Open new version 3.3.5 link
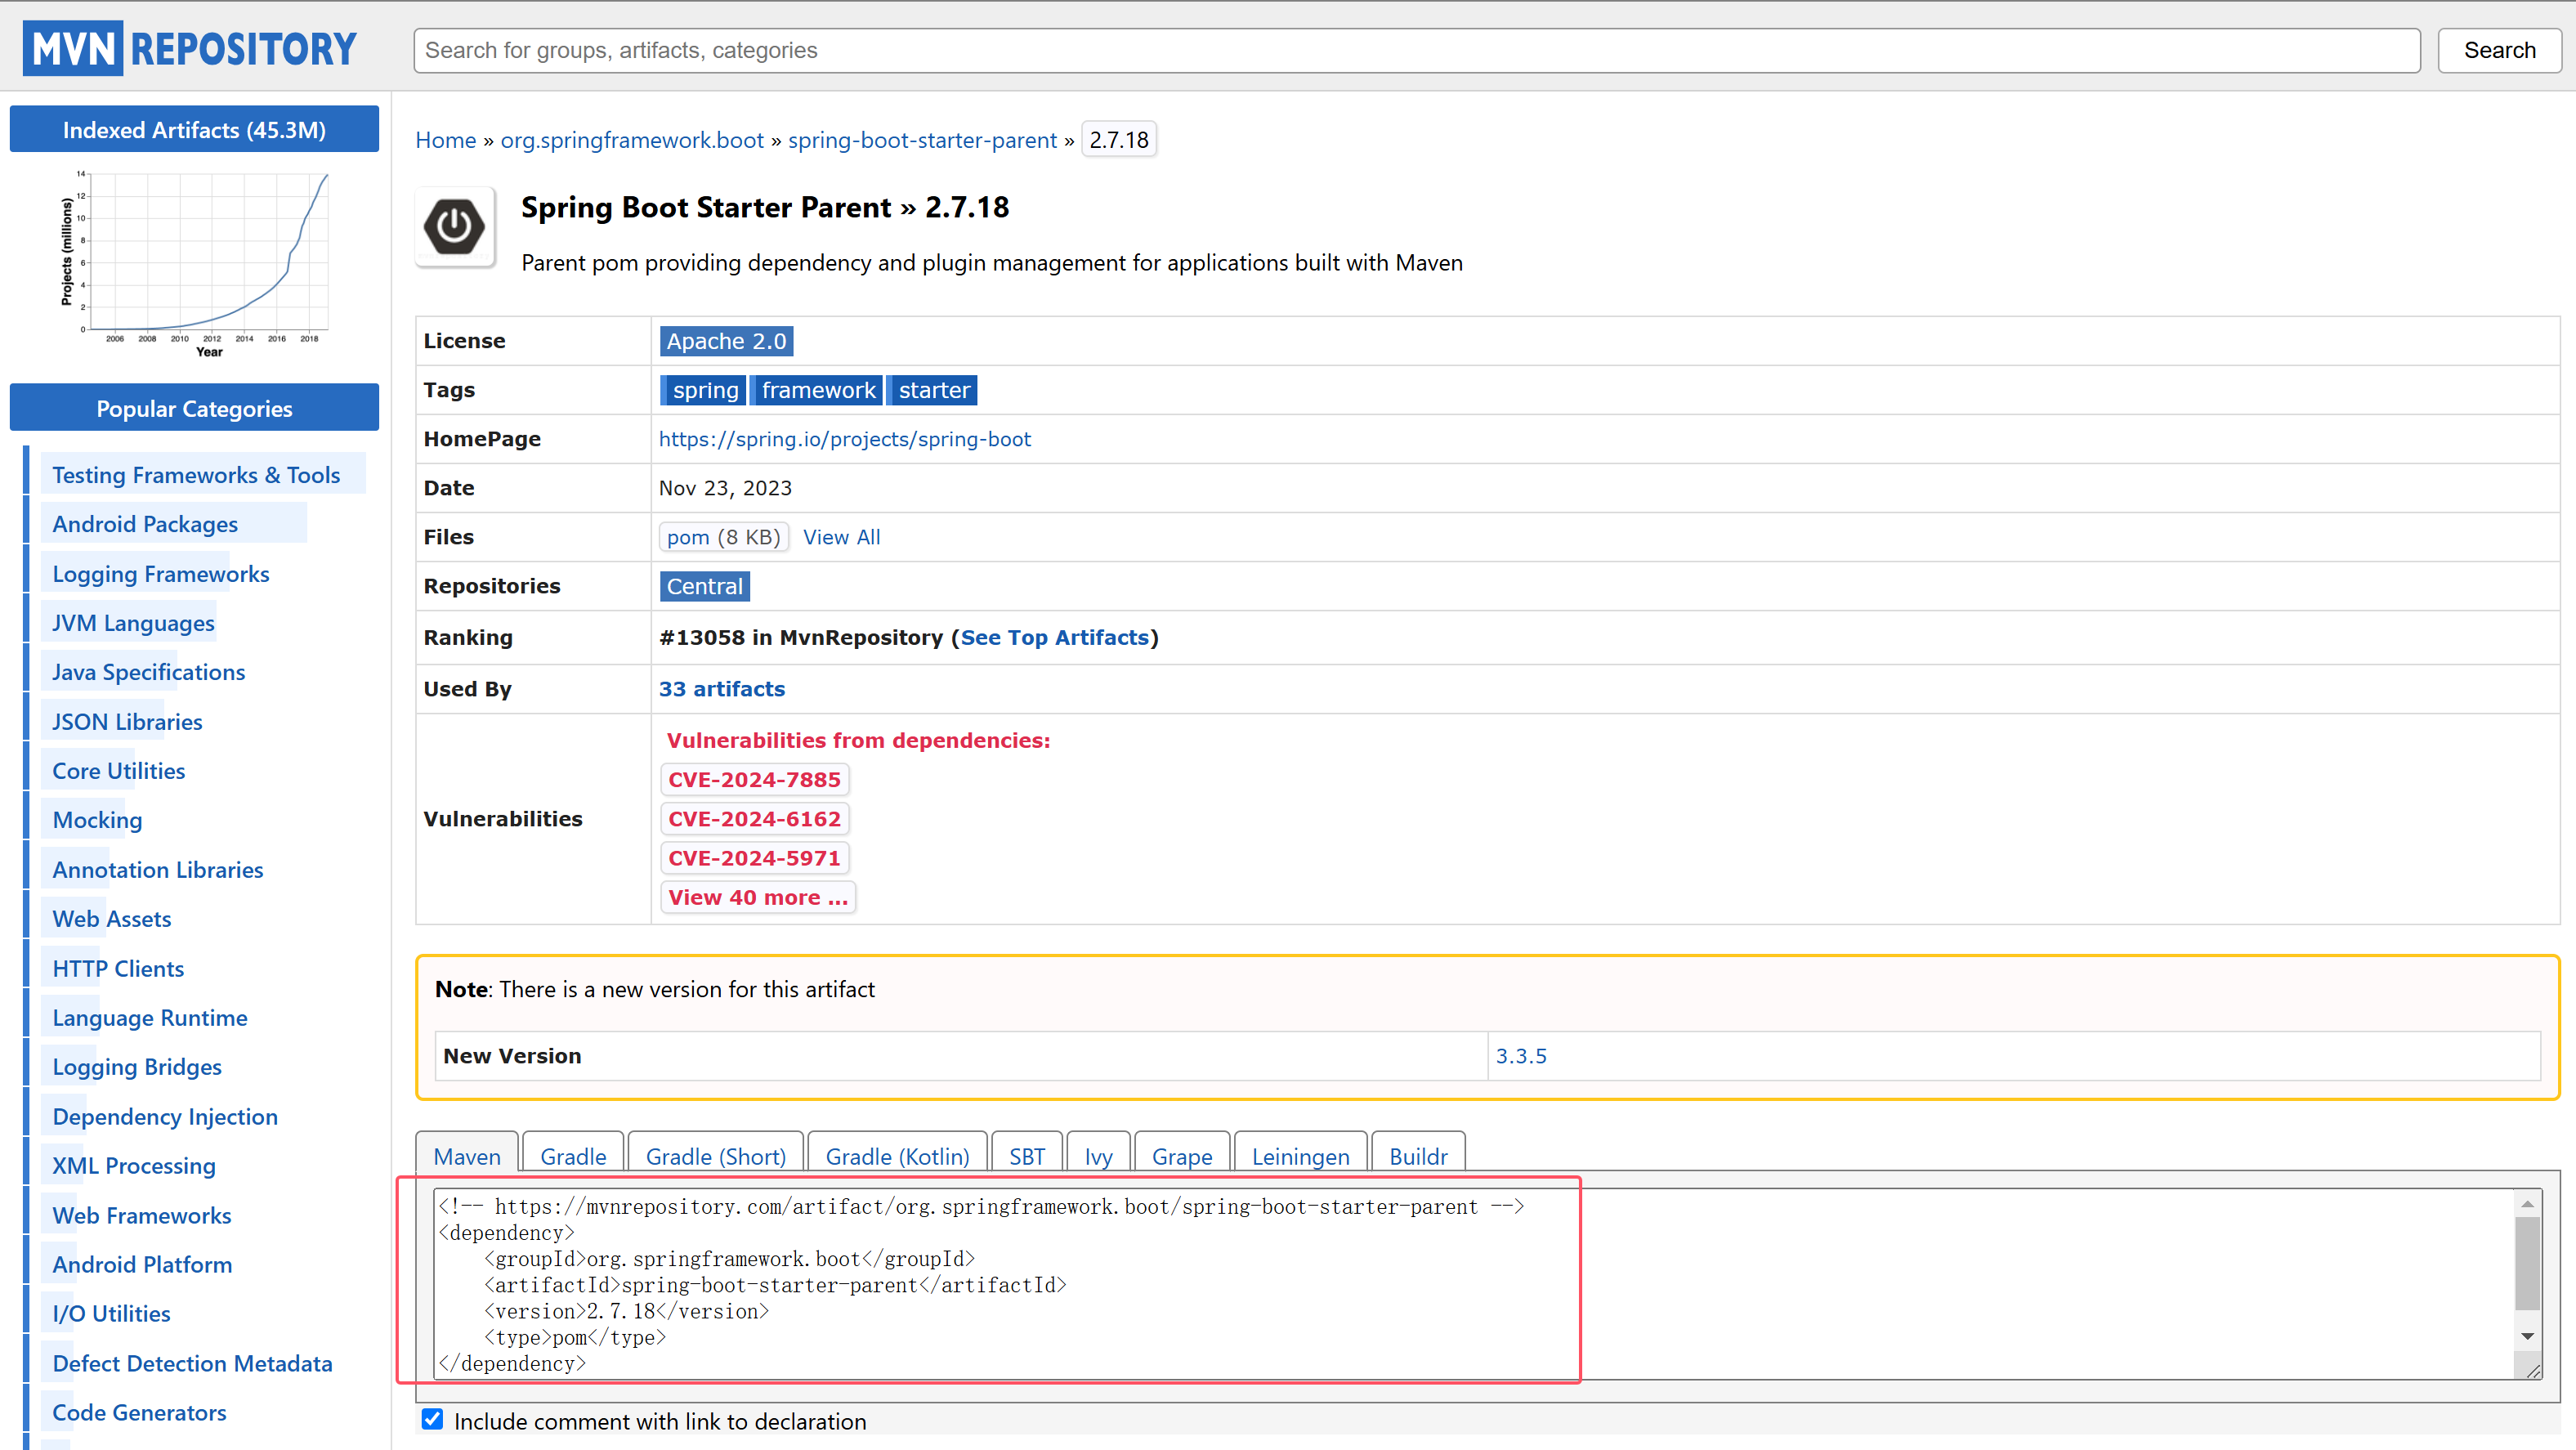This screenshot has height=1450, width=2576. pyautogui.click(x=1520, y=1056)
